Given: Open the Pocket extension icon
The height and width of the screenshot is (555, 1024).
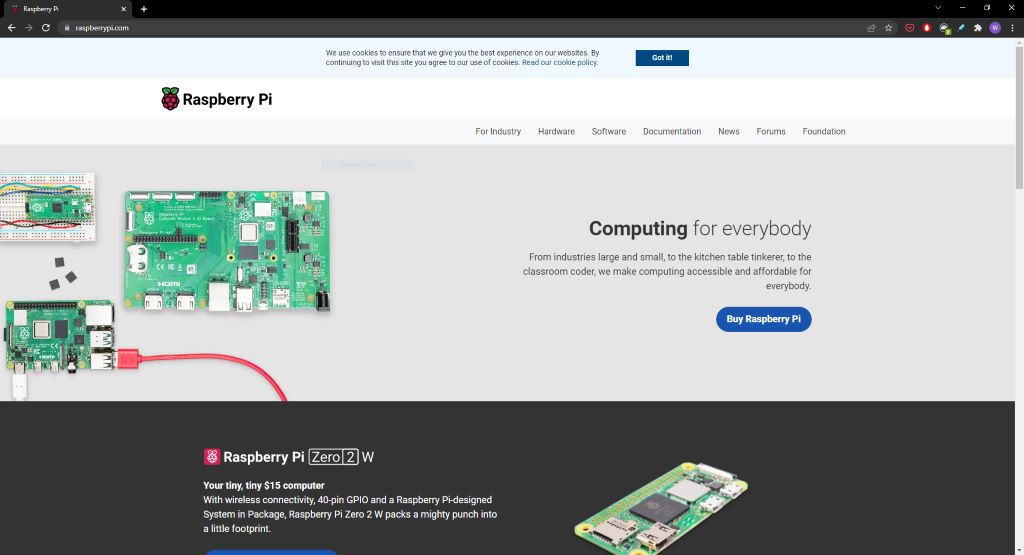Looking at the screenshot, I should tap(910, 28).
